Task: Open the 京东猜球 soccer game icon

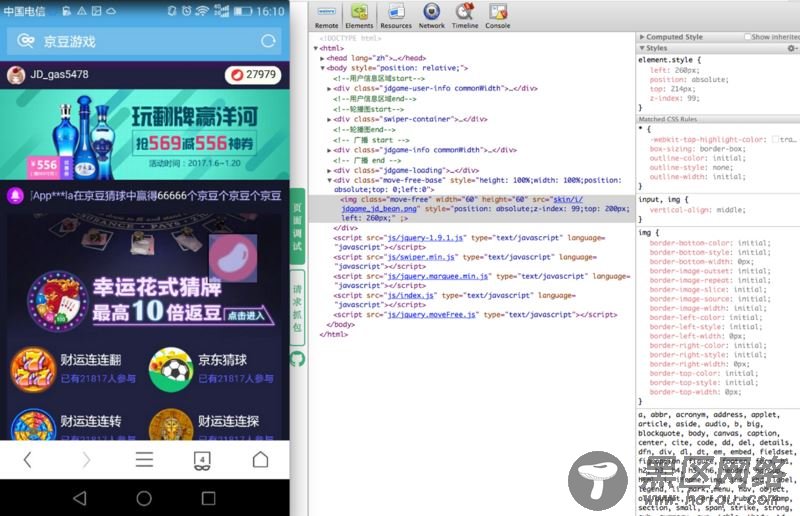Action: click(x=171, y=370)
